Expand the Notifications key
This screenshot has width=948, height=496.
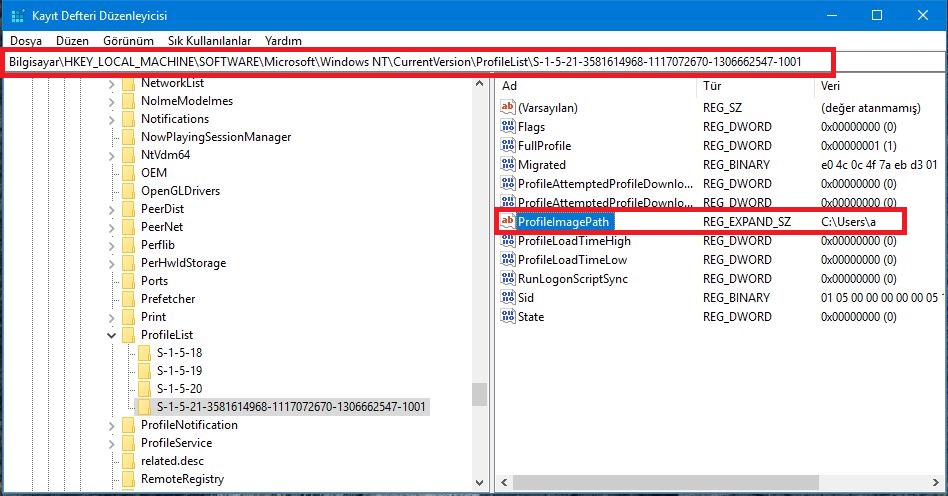coord(111,120)
